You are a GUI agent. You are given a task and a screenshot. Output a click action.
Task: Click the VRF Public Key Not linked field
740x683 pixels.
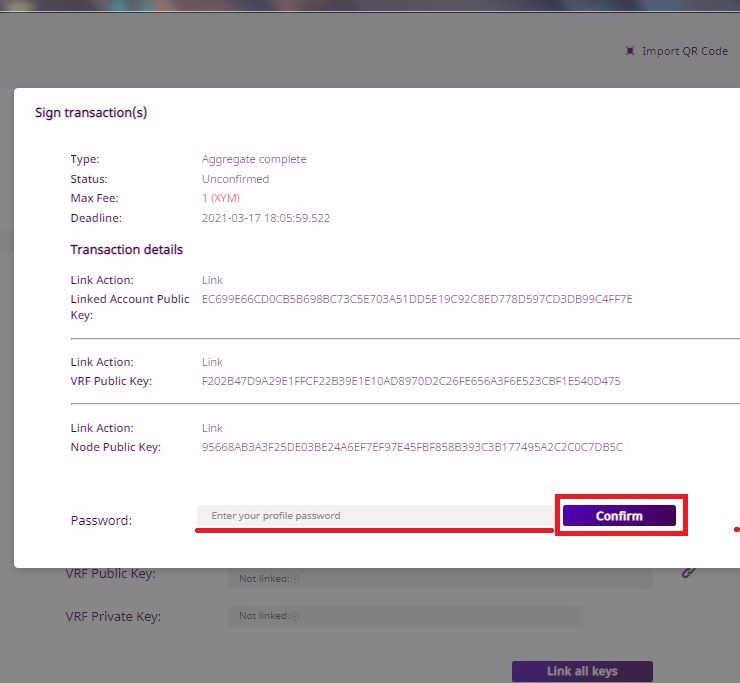(440, 578)
